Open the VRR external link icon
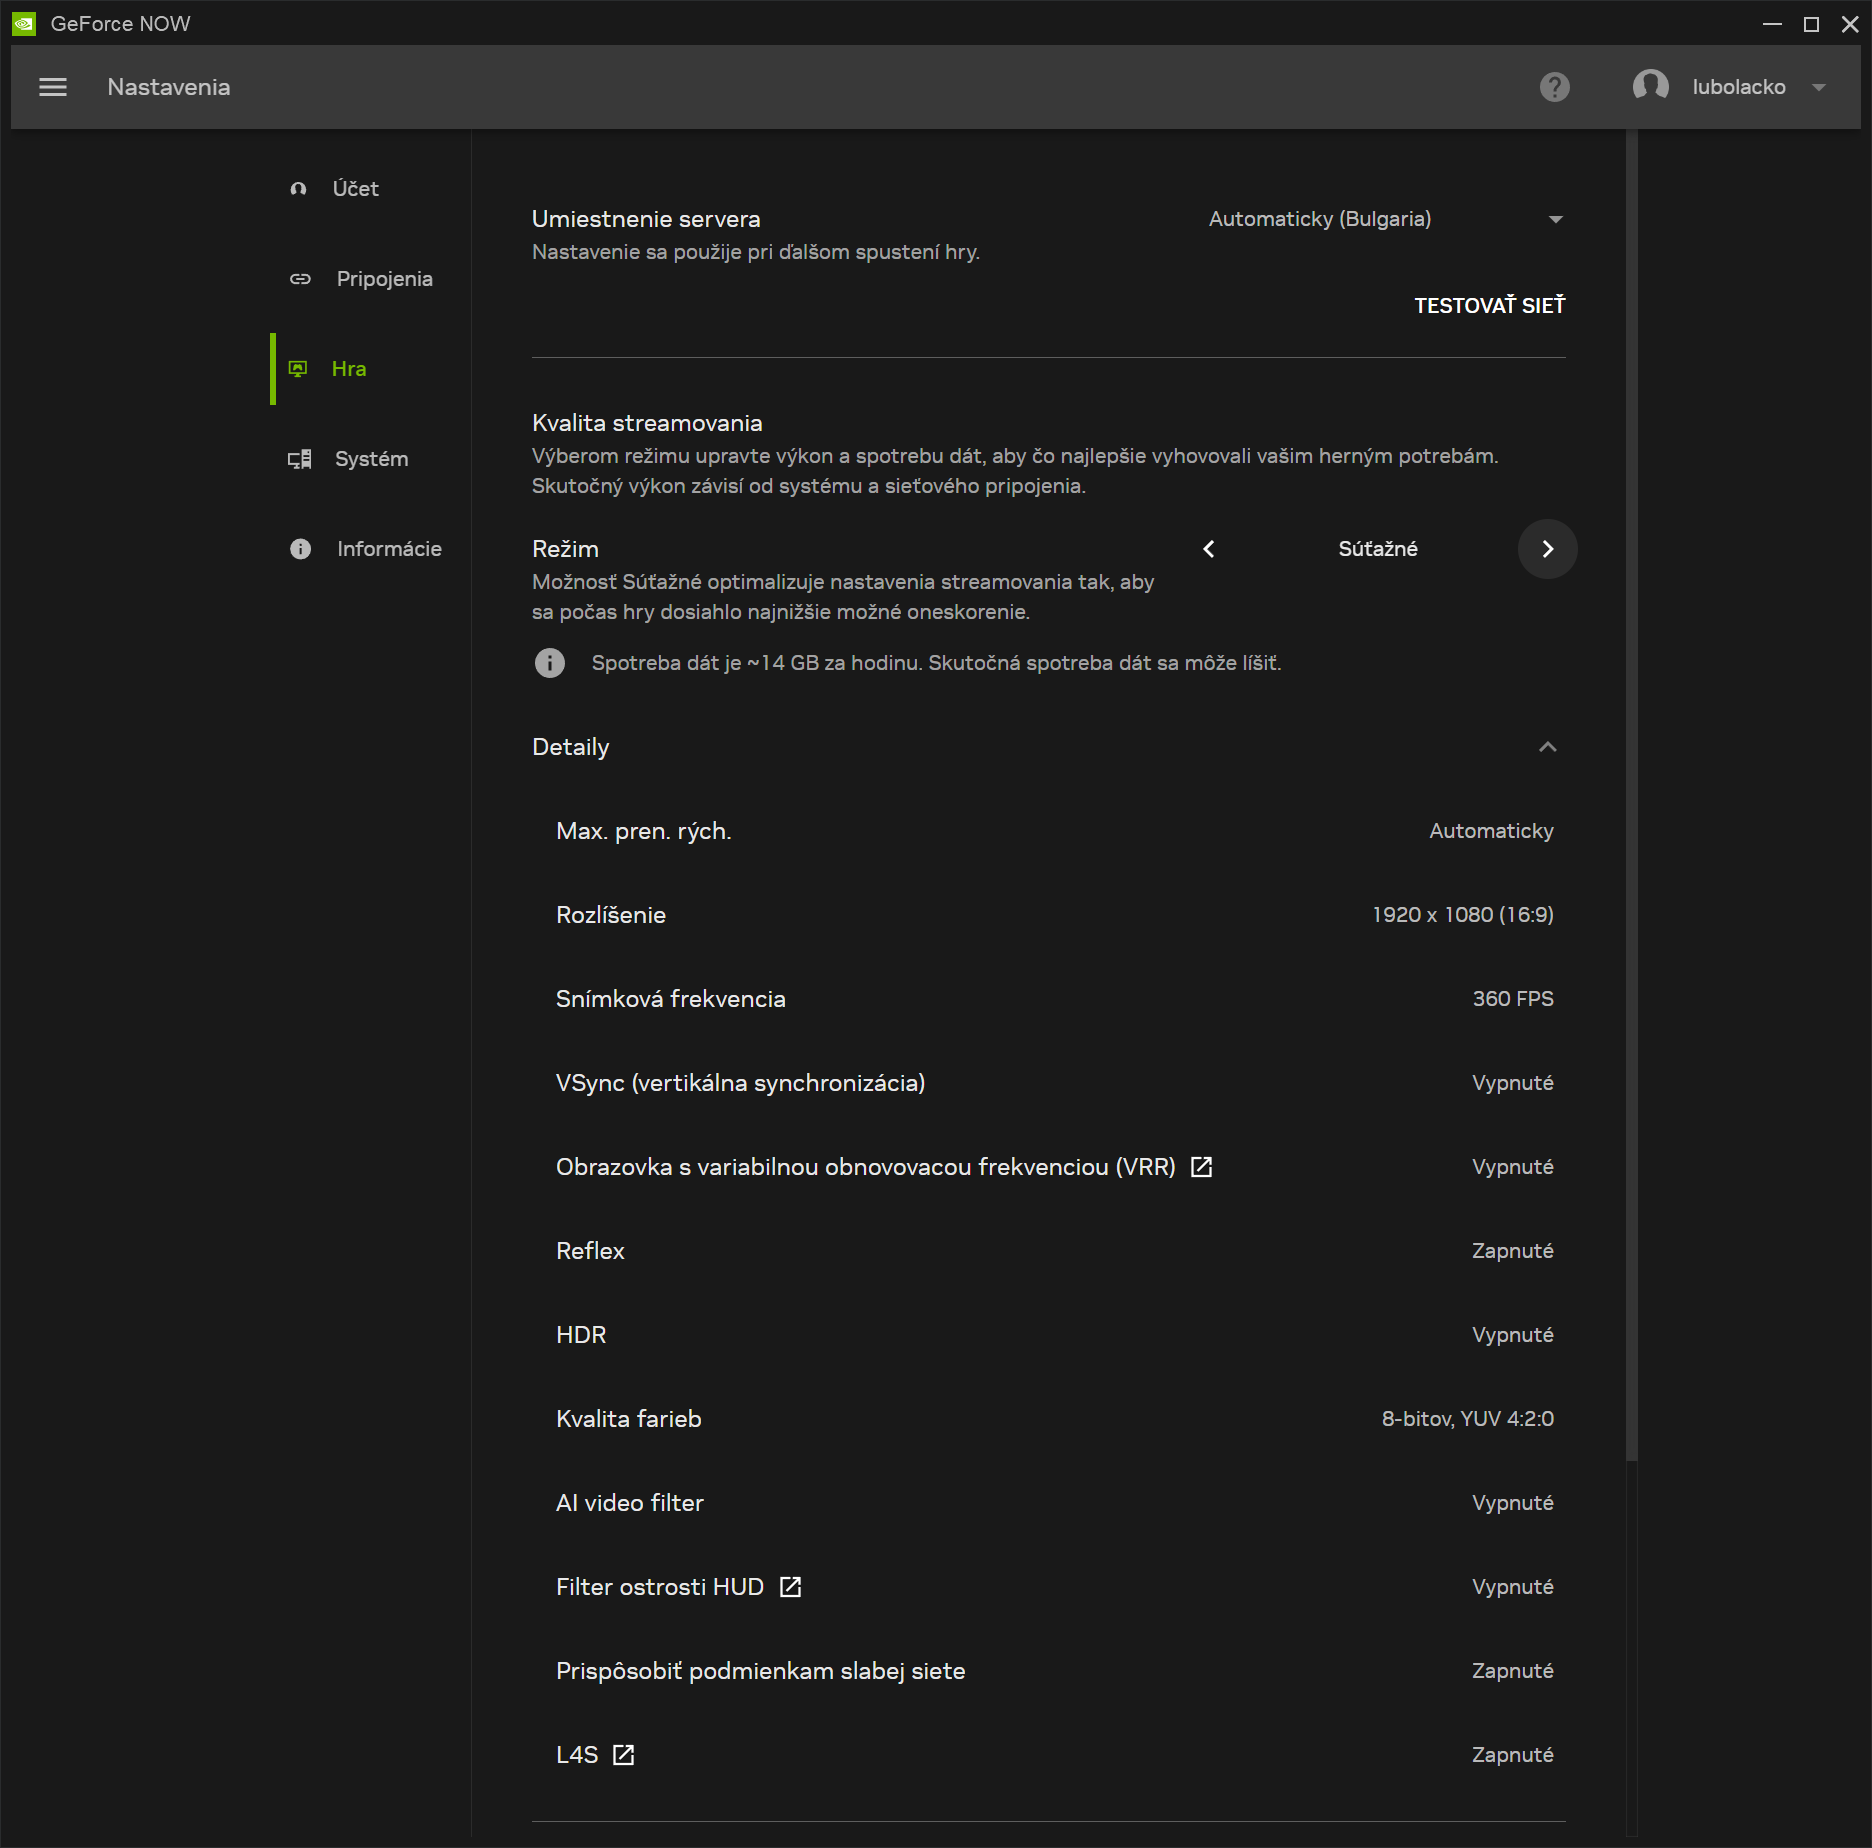This screenshot has width=1872, height=1848. pos(1201,1167)
